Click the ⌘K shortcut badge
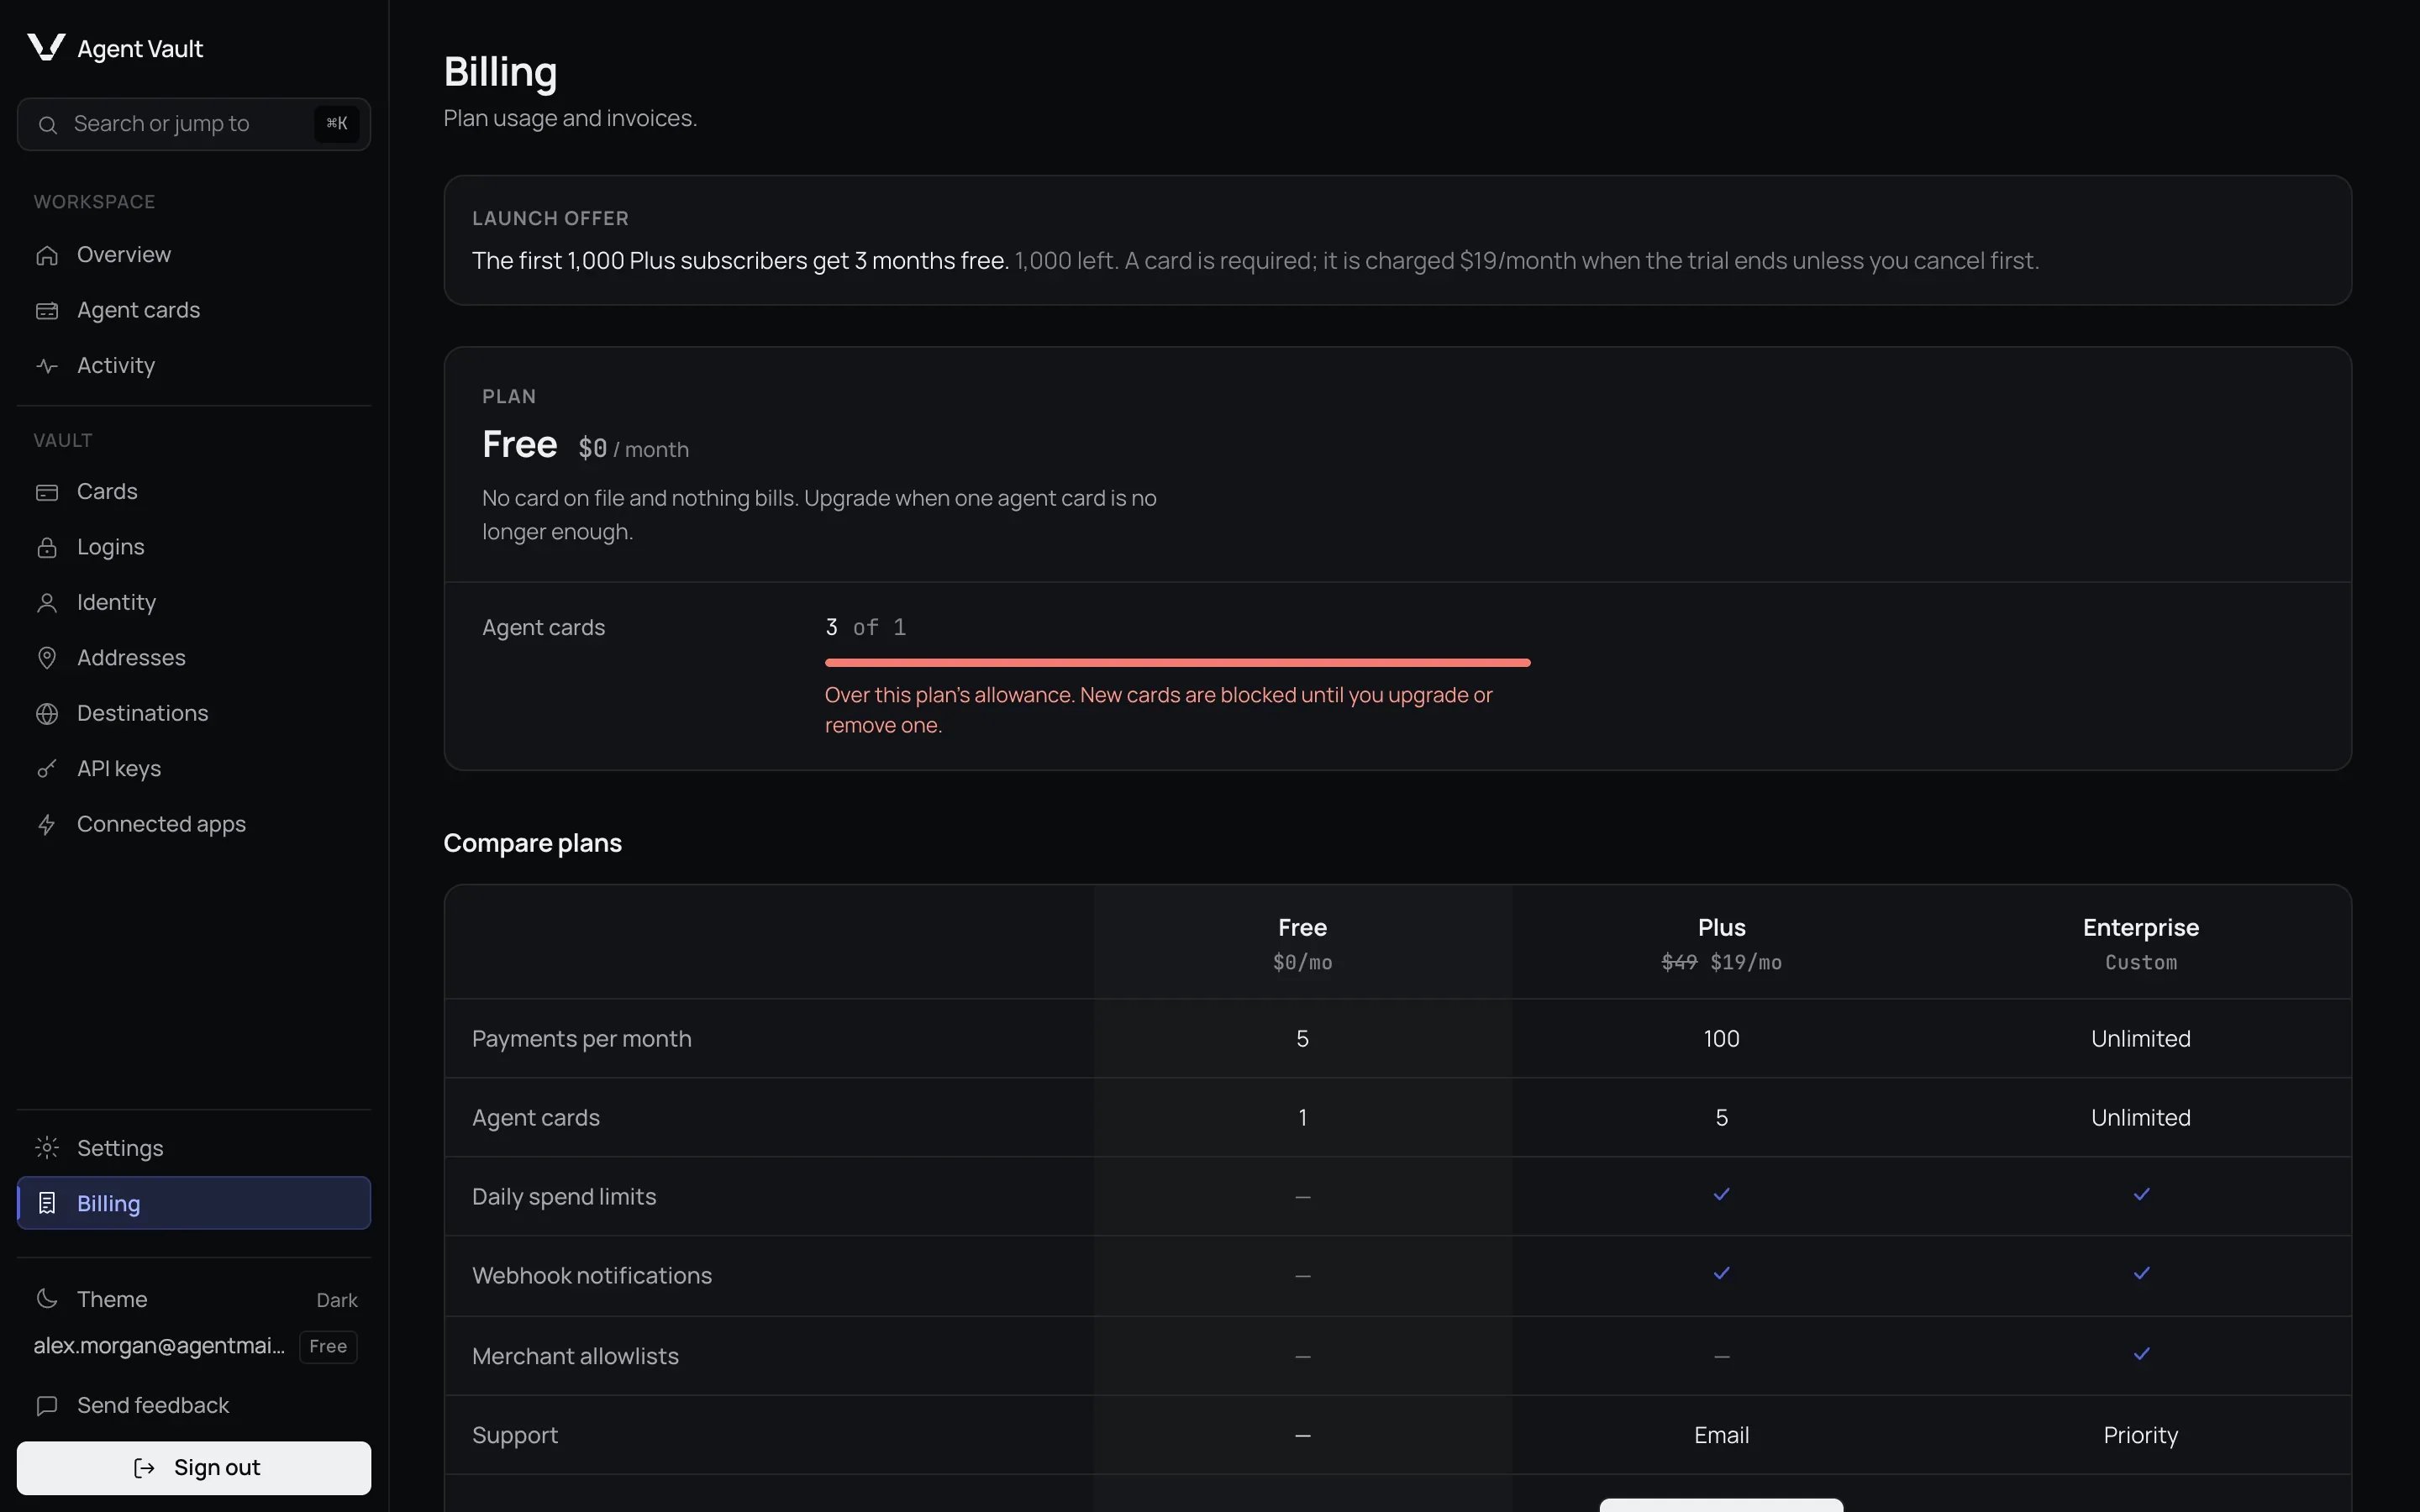 (x=337, y=124)
